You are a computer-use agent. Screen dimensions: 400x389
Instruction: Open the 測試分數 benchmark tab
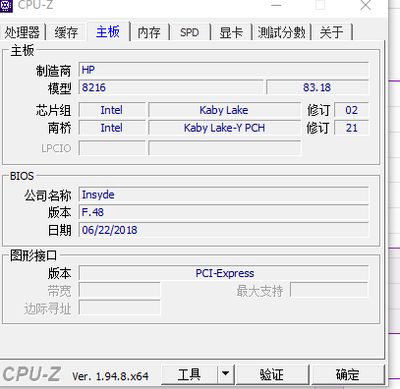(x=281, y=32)
